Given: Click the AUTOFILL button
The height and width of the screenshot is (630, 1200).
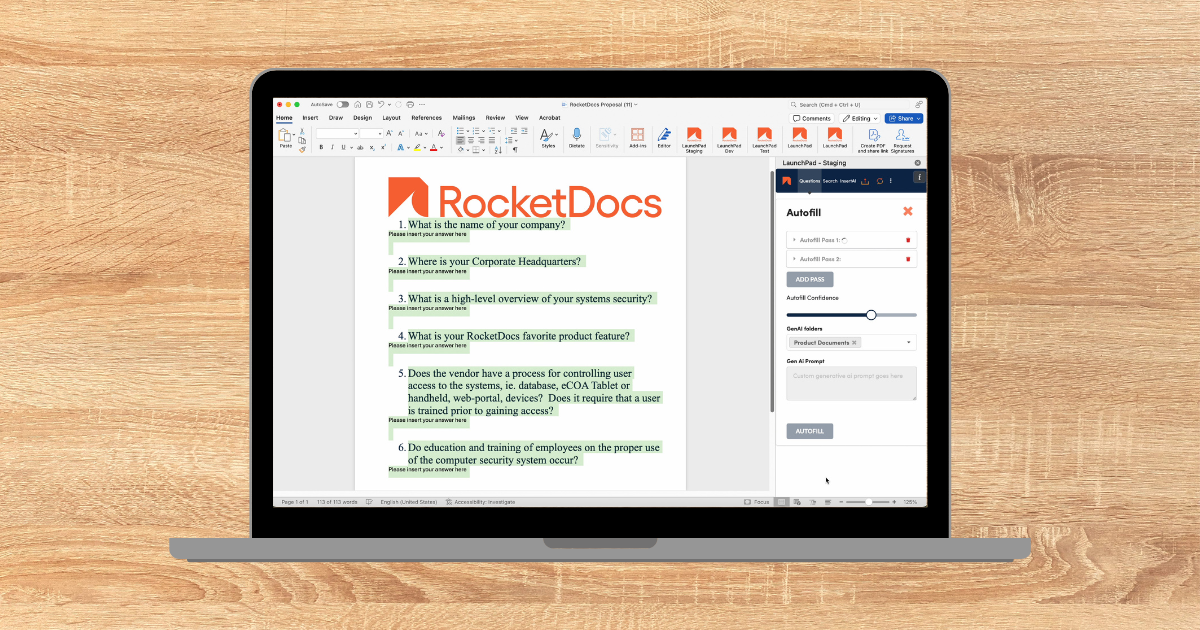Looking at the screenshot, I should pos(810,431).
